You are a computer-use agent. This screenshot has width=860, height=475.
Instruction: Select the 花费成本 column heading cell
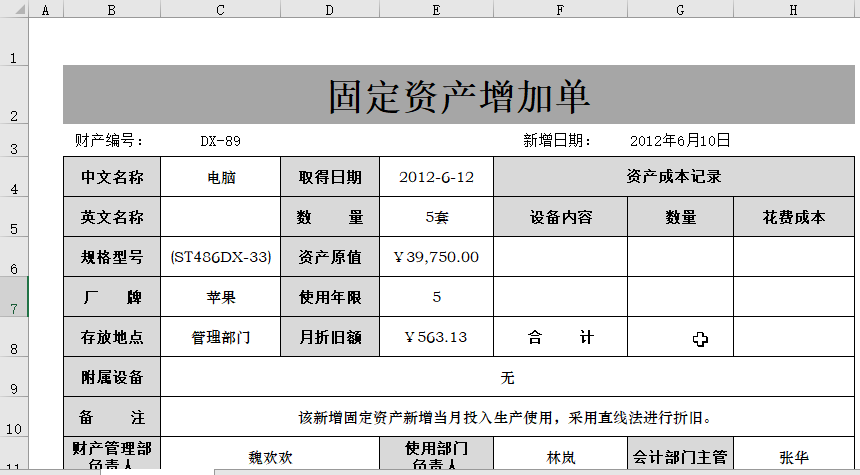[794, 217]
